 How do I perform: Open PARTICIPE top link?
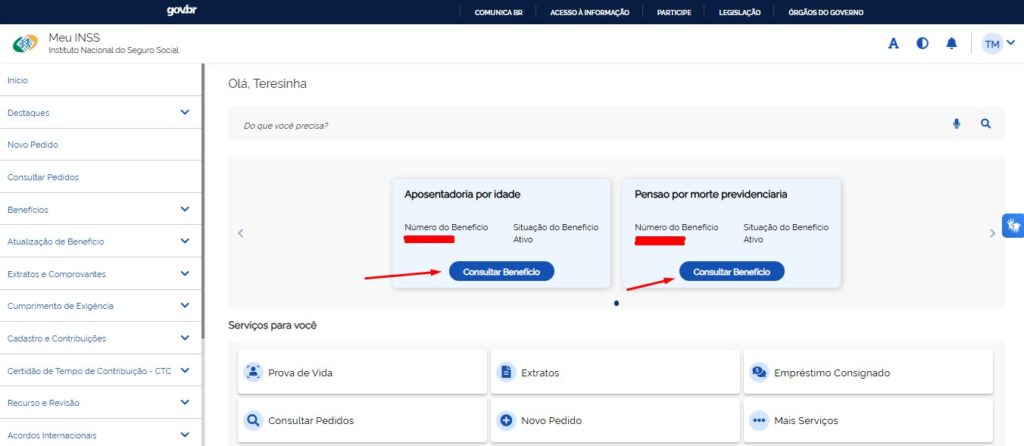pyautogui.click(x=674, y=12)
